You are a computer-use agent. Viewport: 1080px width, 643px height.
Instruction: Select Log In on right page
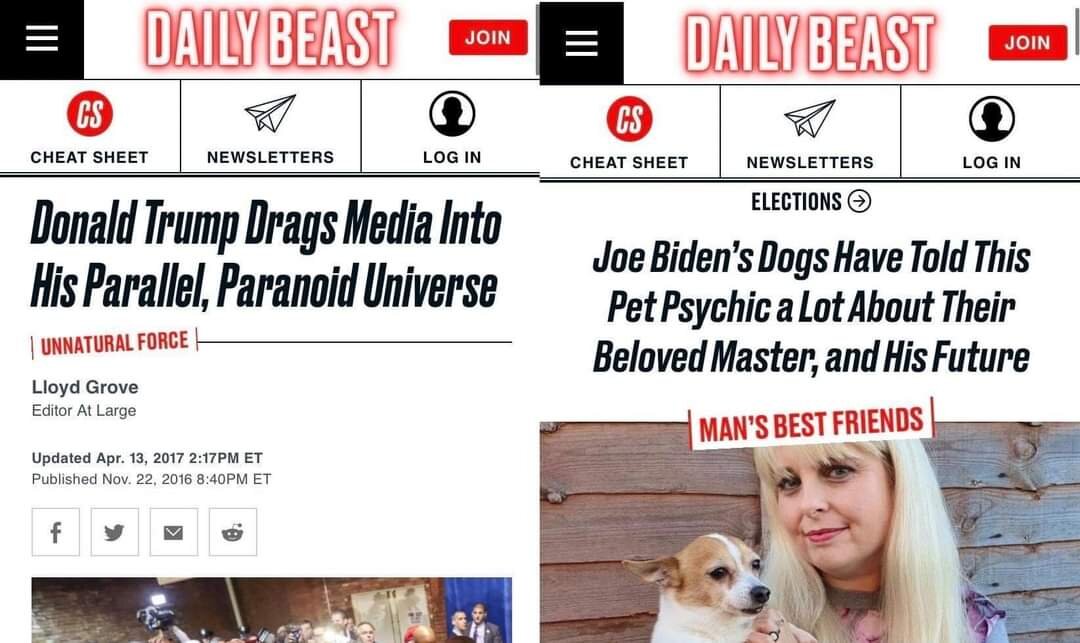click(992, 132)
